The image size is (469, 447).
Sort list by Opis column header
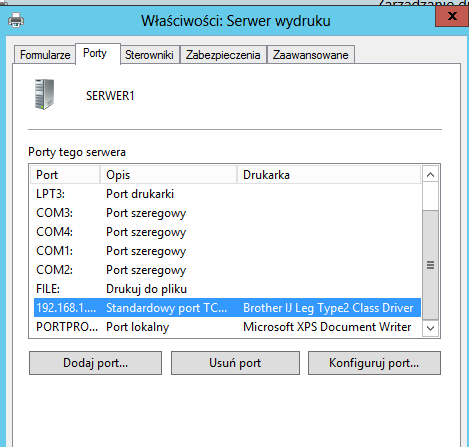pyautogui.click(x=168, y=175)
